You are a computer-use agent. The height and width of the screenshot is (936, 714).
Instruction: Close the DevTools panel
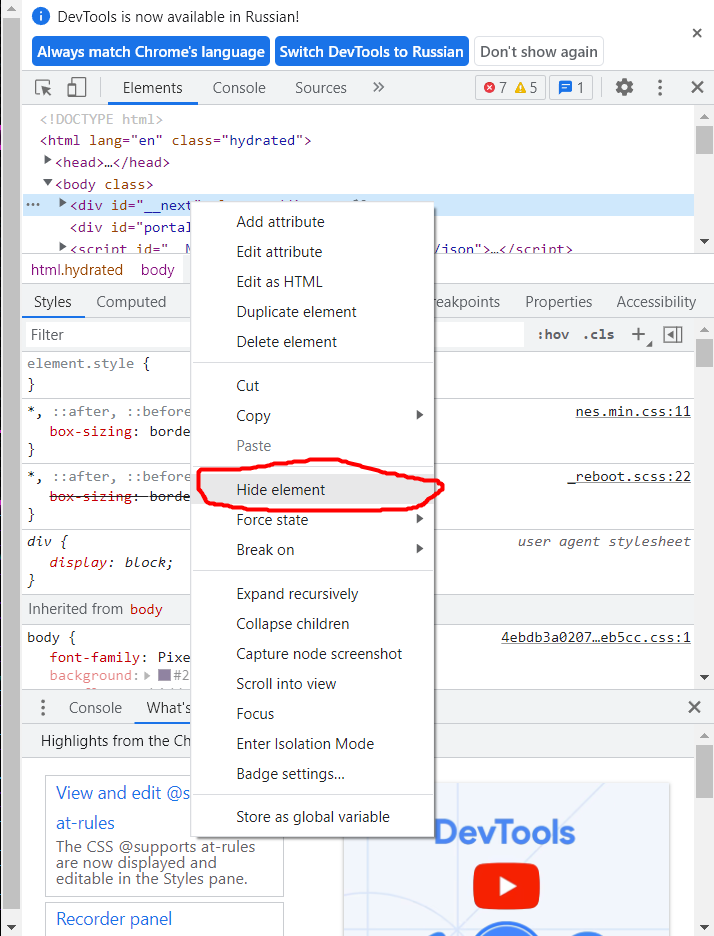click(697, 88)
